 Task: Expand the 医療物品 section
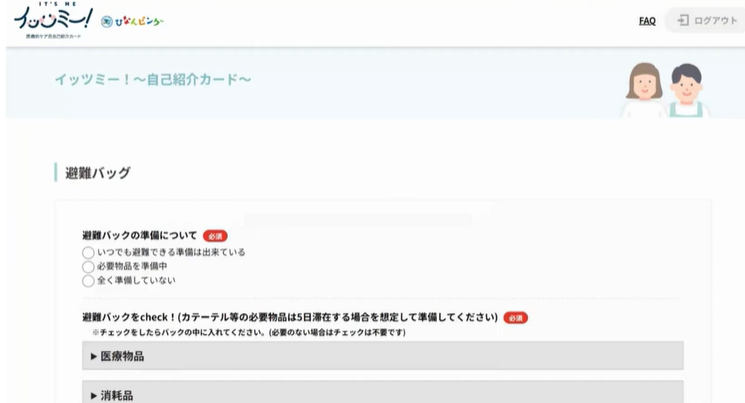click(x=382, y=356)
